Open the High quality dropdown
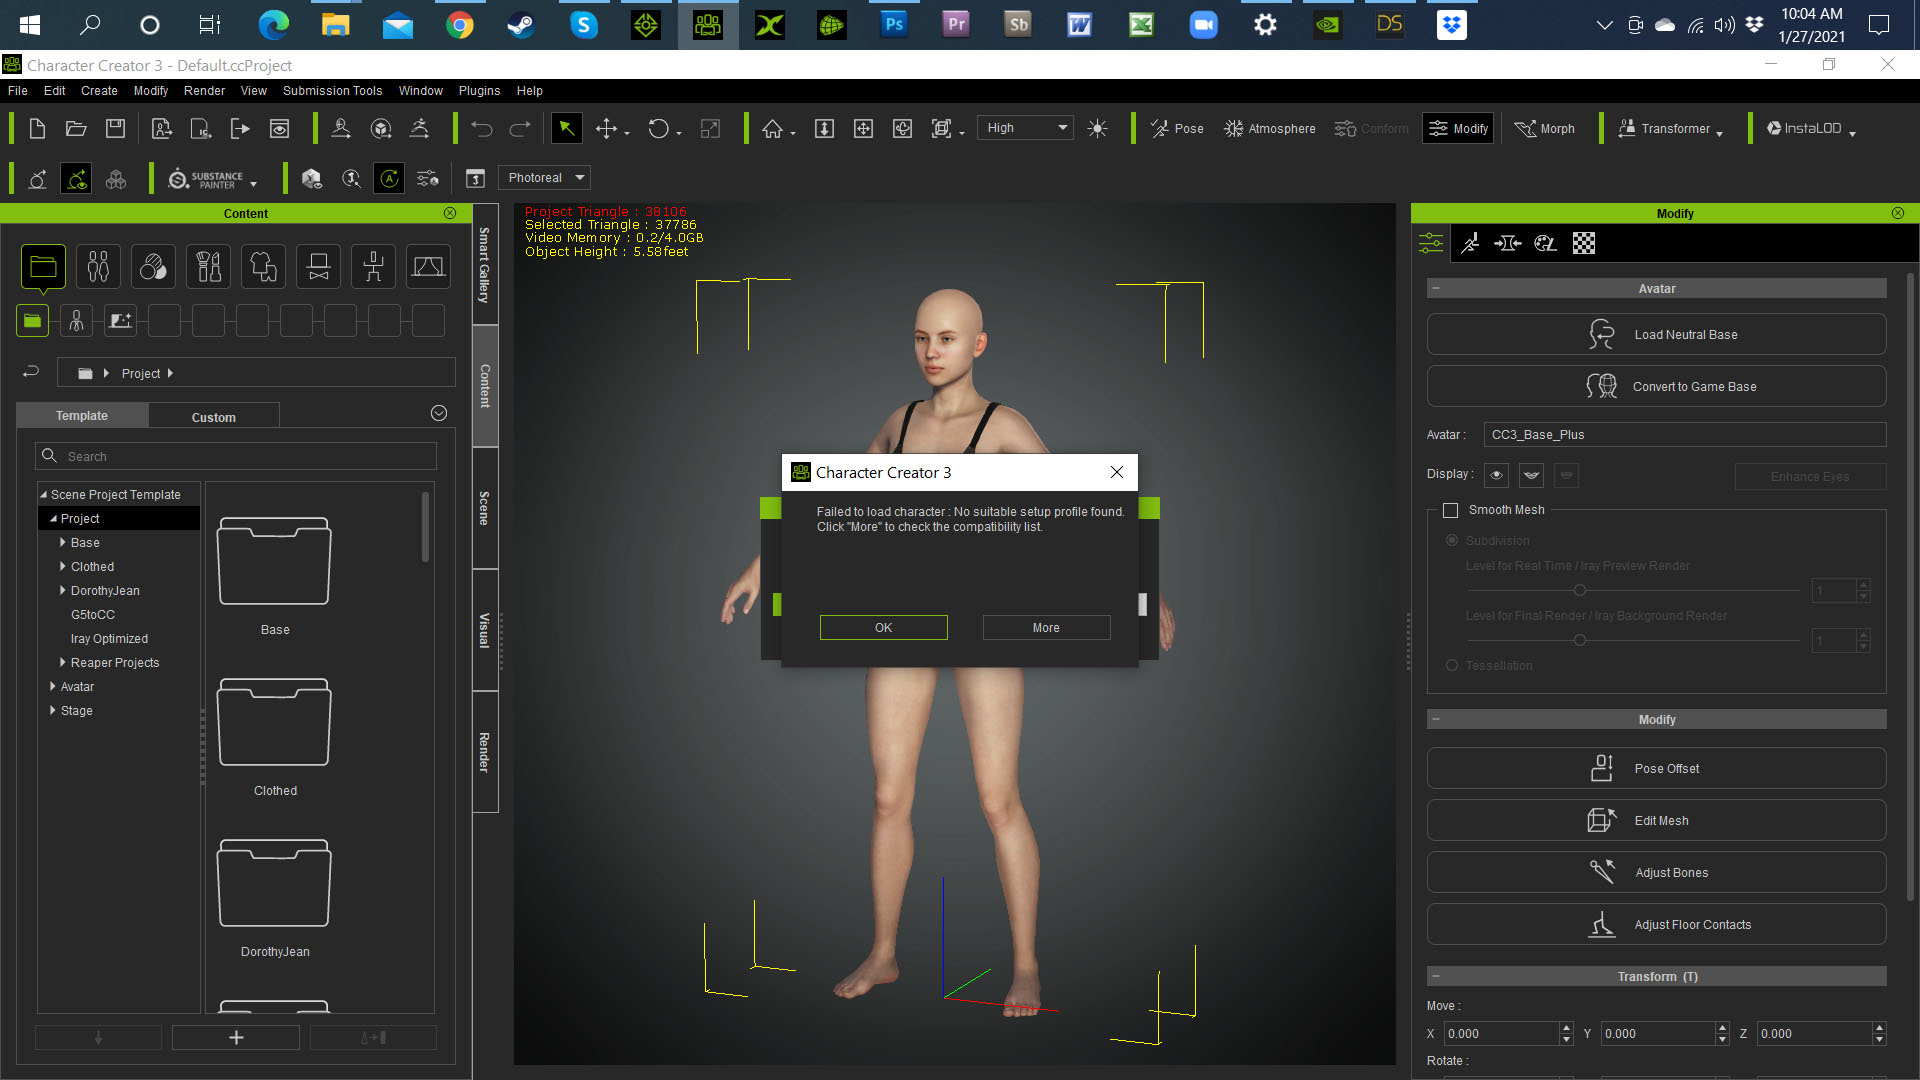 click(x=1025, y=128)
